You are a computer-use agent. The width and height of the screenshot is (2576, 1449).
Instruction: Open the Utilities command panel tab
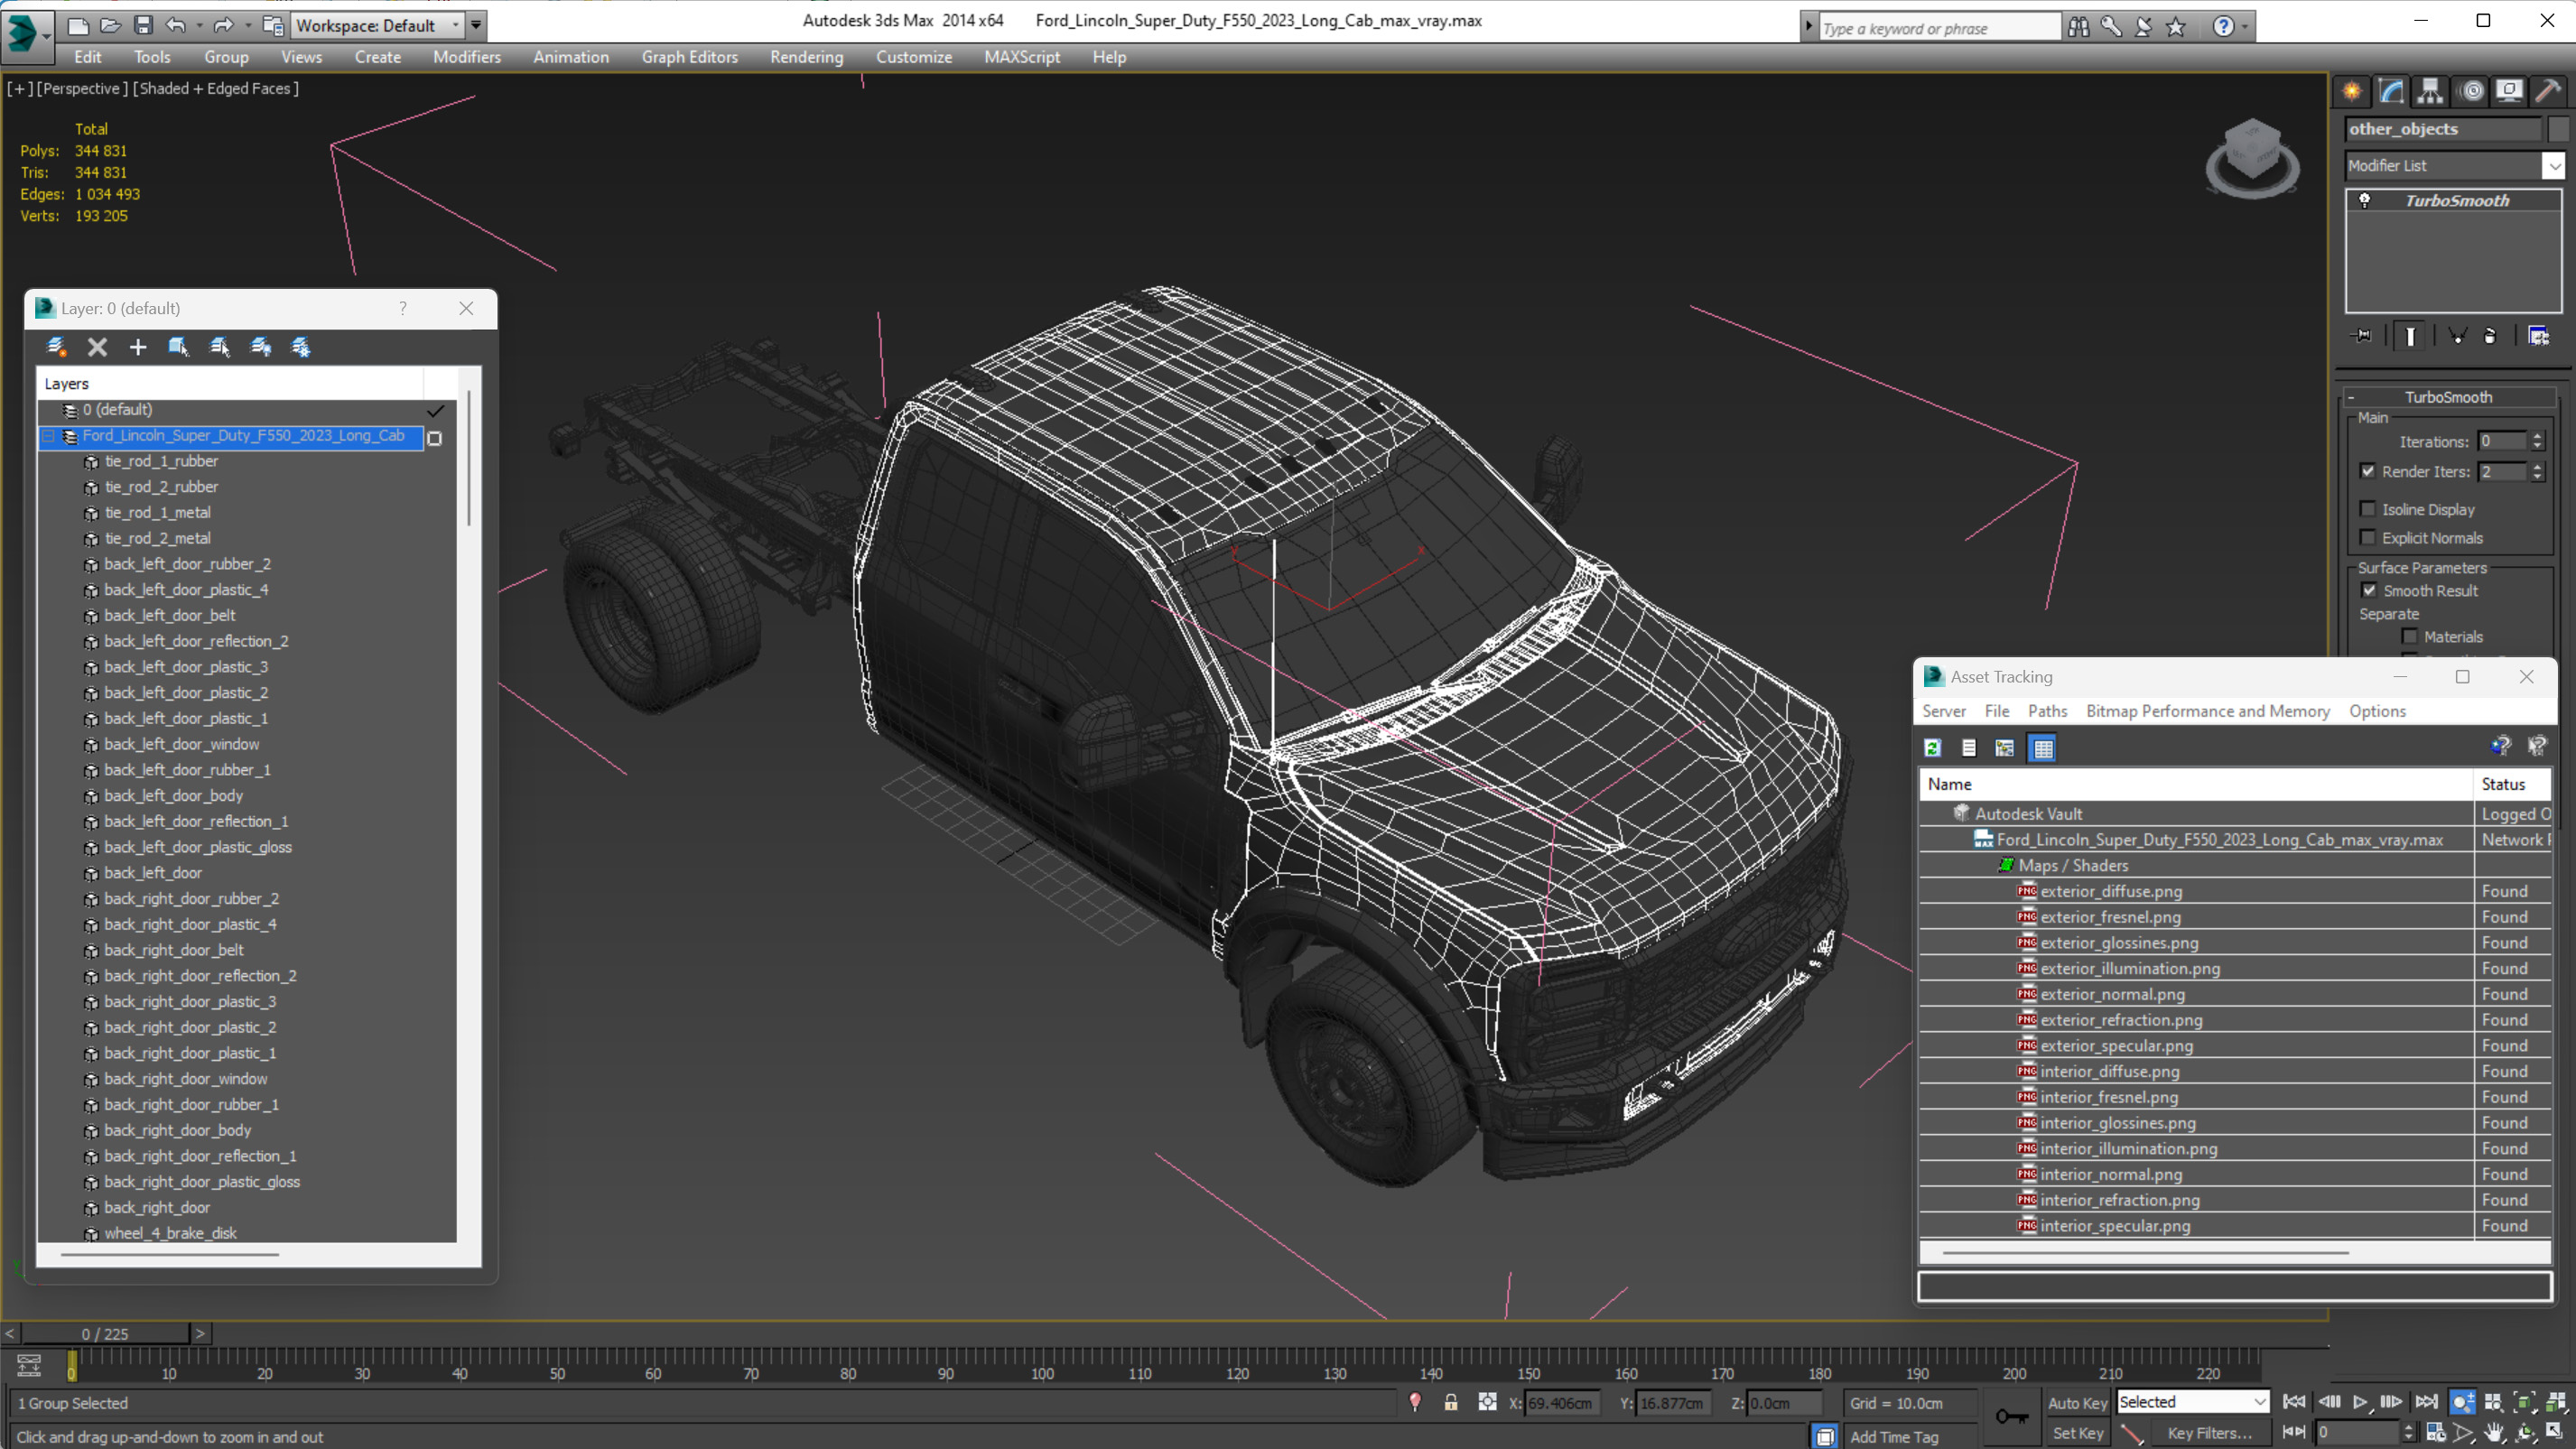pyautogui.click(x=2548, y=91)
